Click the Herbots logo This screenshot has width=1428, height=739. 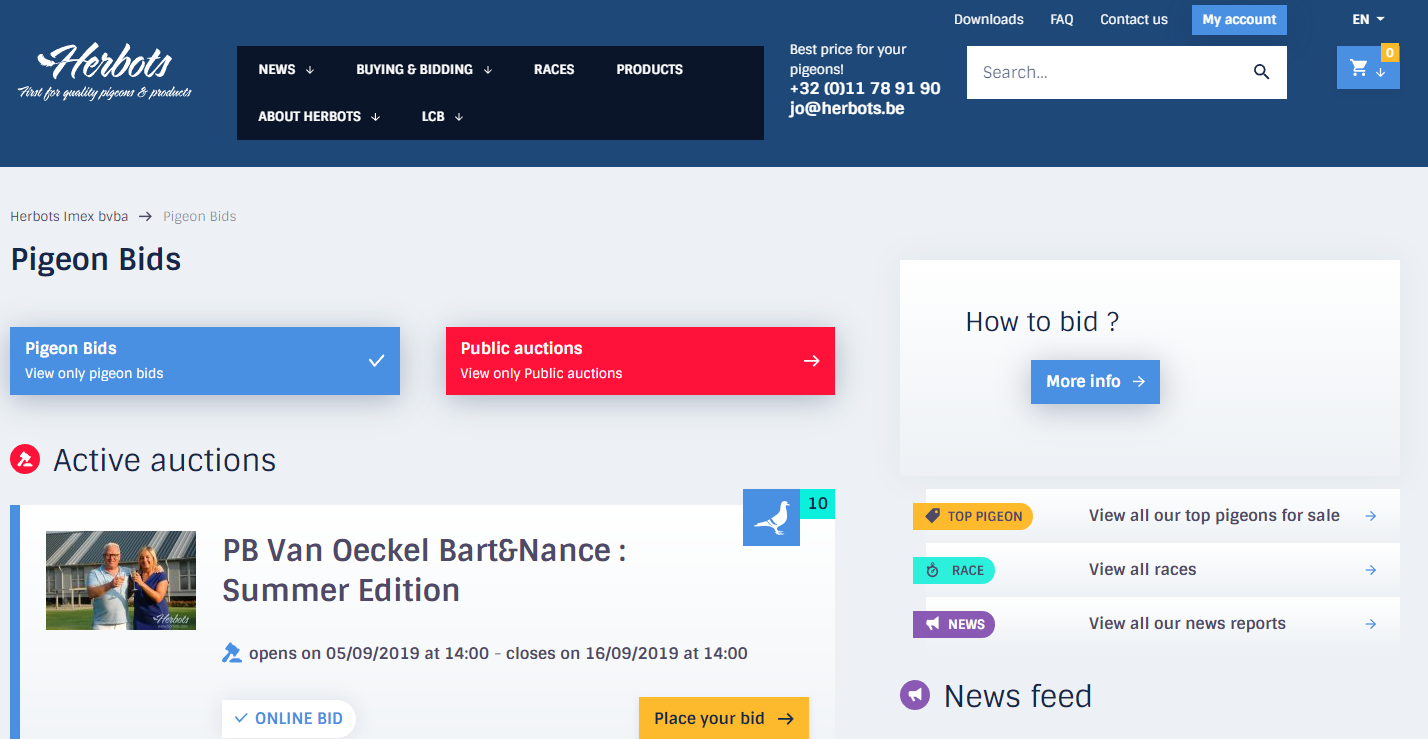click(x=105, y=72)
